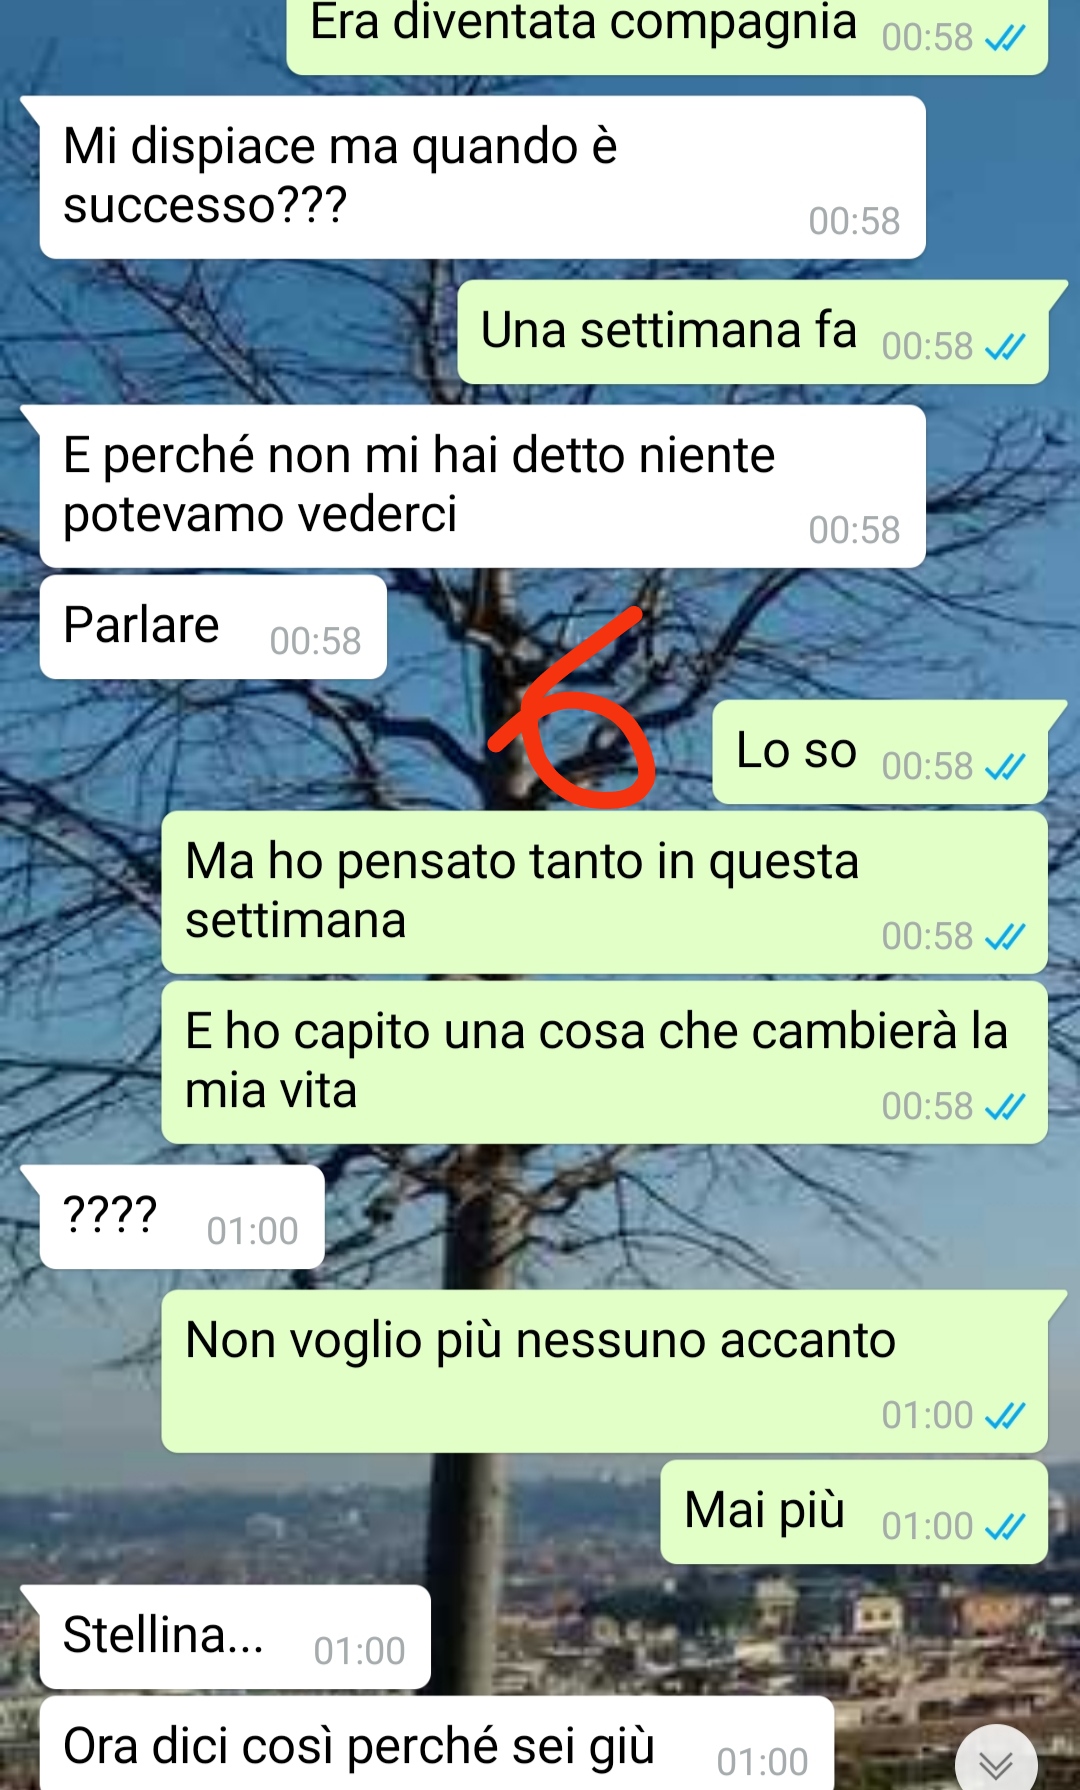The image size is (1080, 1790).
Task: Select the 'Stellina...' message bubble
Action: pos(235,1636)
